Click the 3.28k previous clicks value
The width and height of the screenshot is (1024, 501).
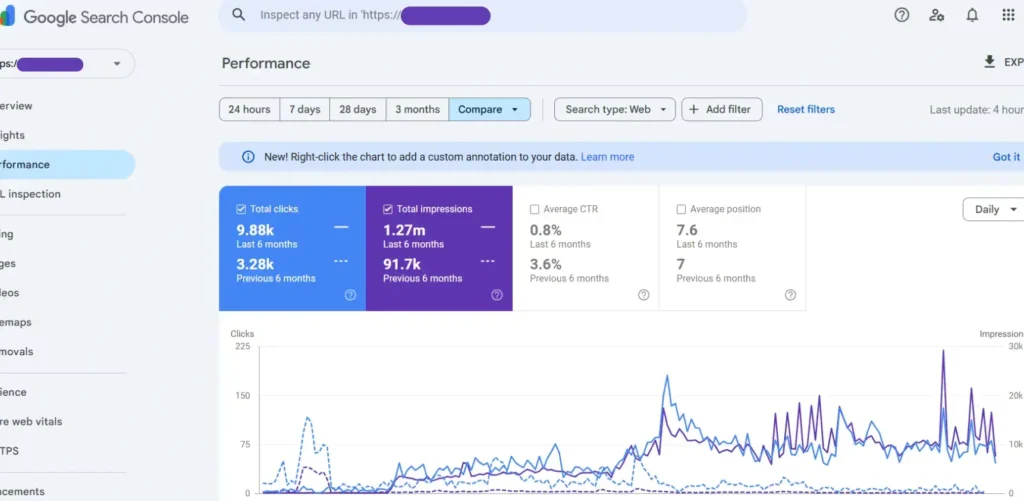(x=255, y=264)
